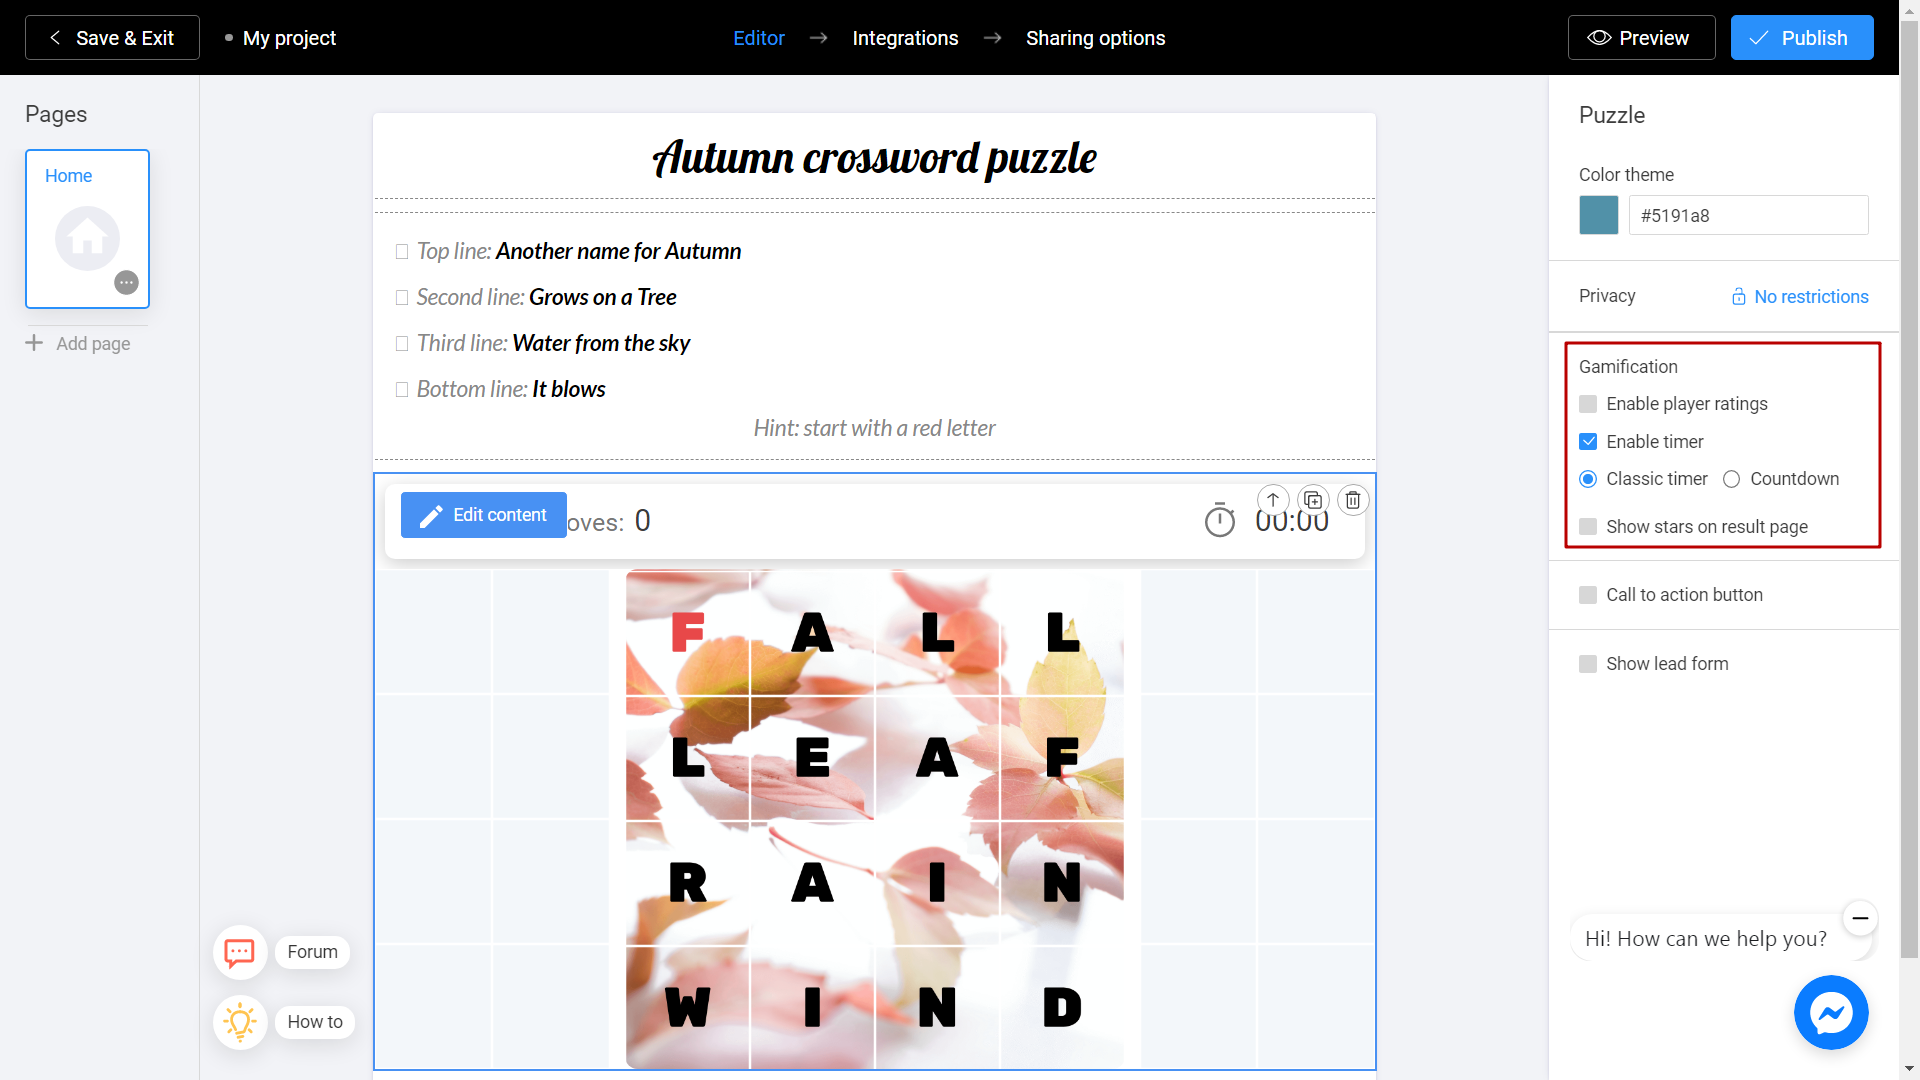
Task: Enable Show stars on result page
Action: pyautogui.click(x=1589, y=526)
